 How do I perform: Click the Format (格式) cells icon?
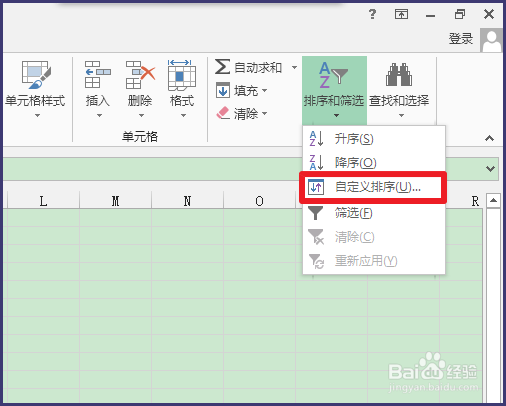pos(182,75)
